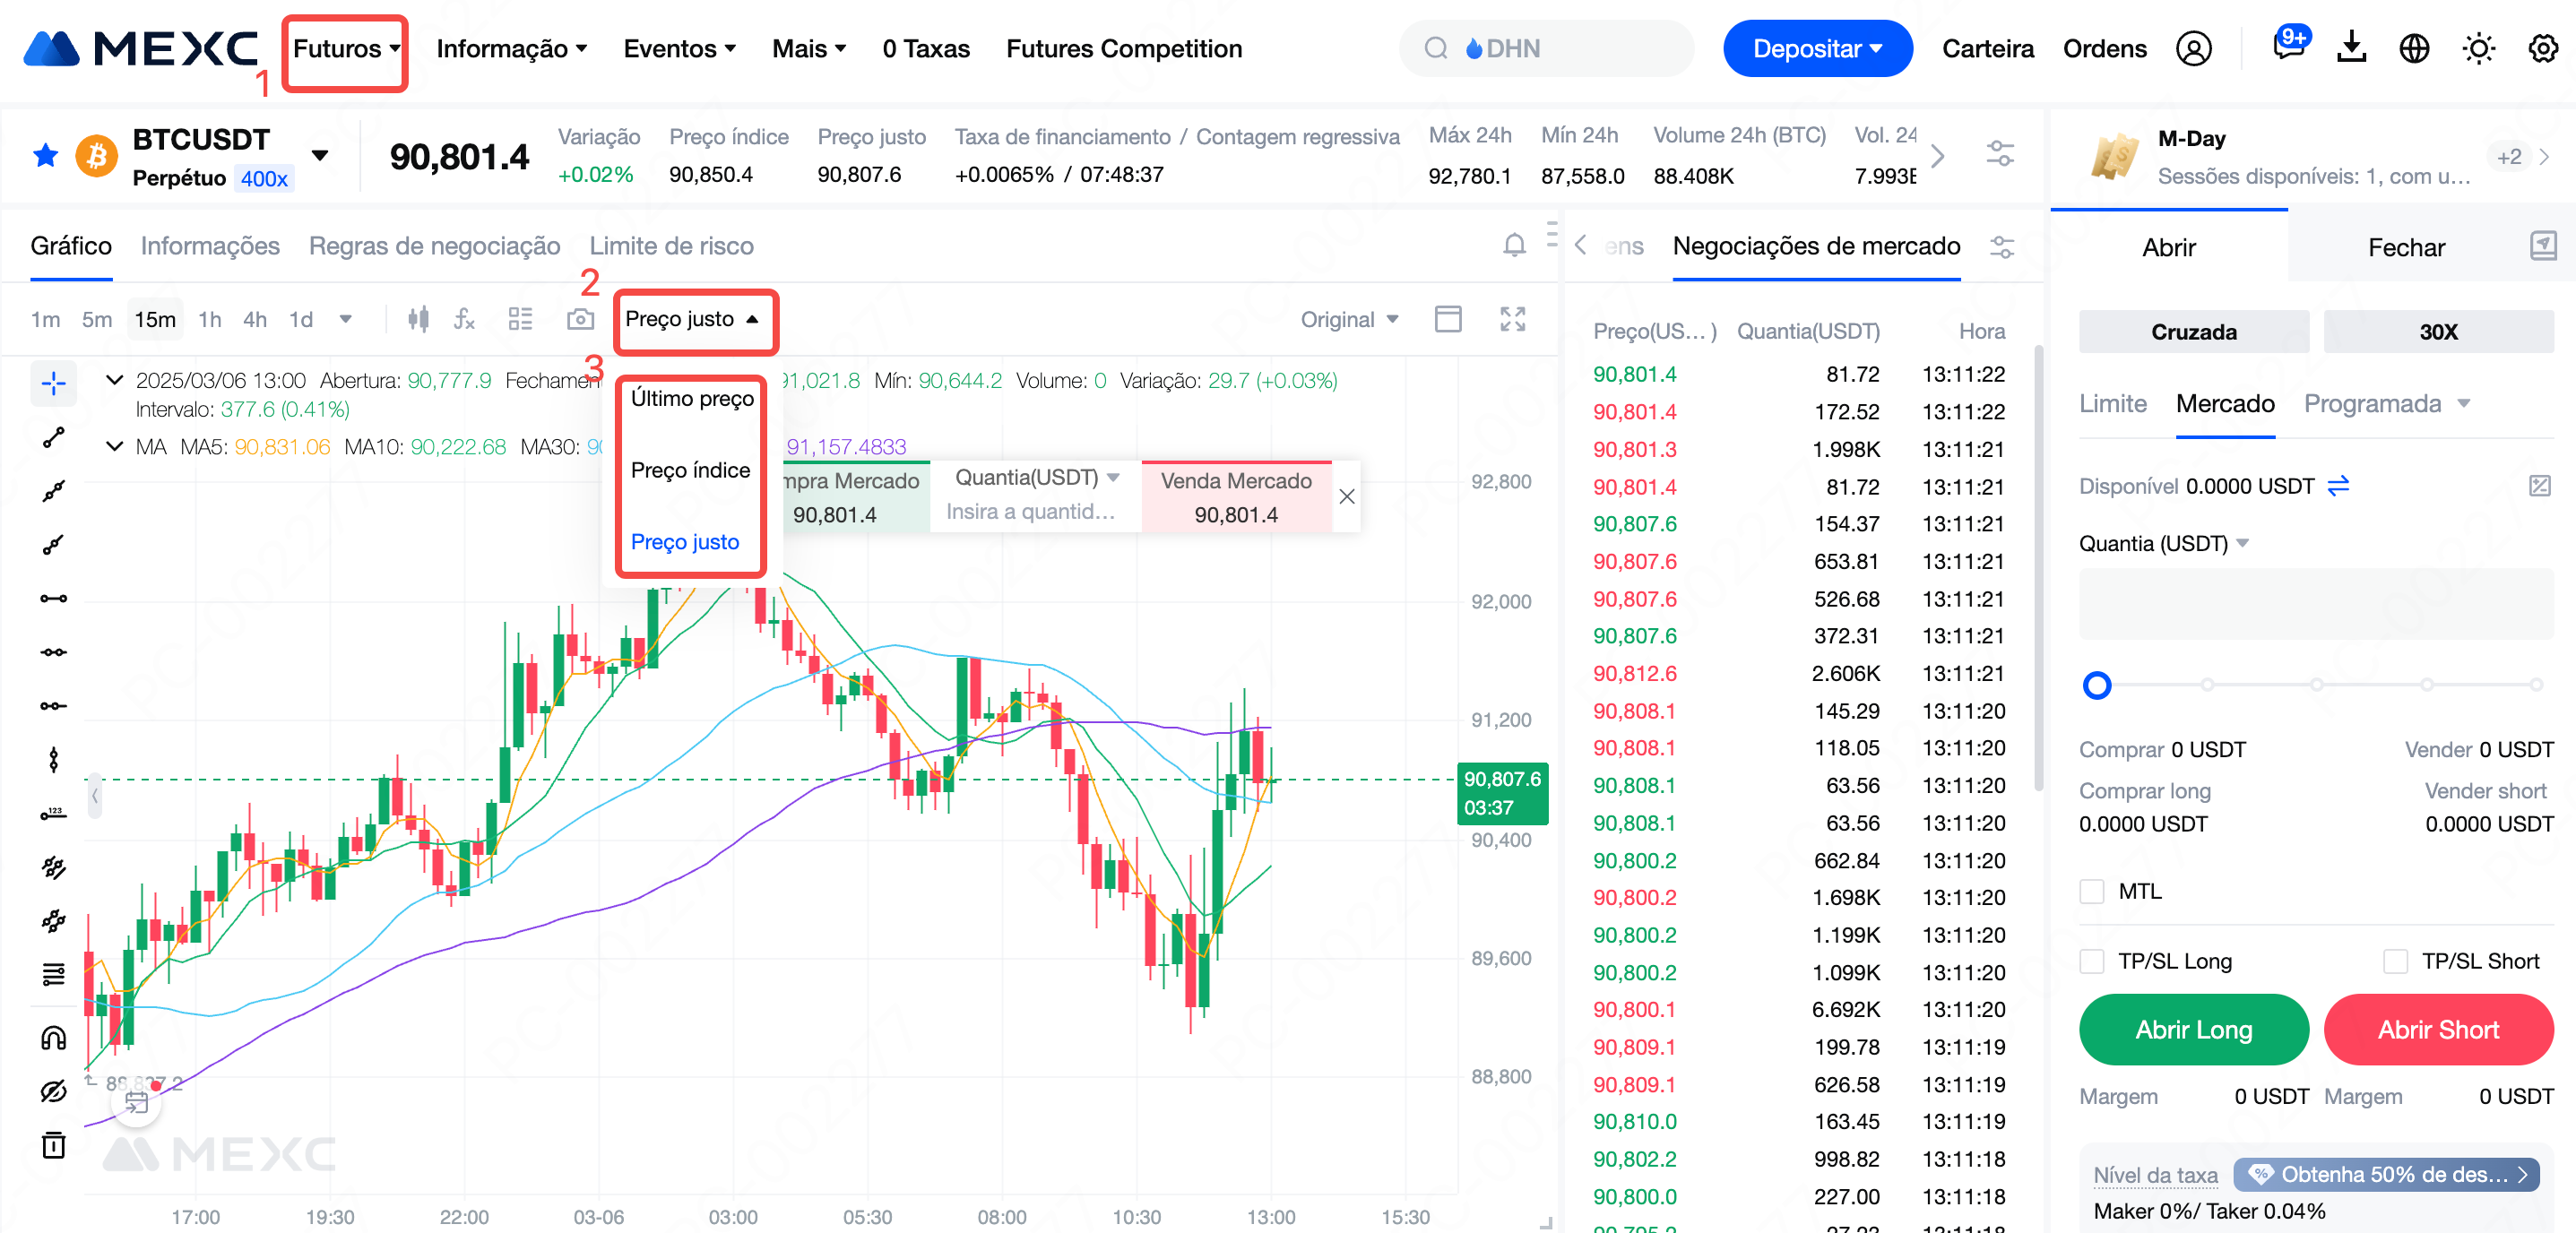Select the magnet snap tool

click(x=54, y=1037)
